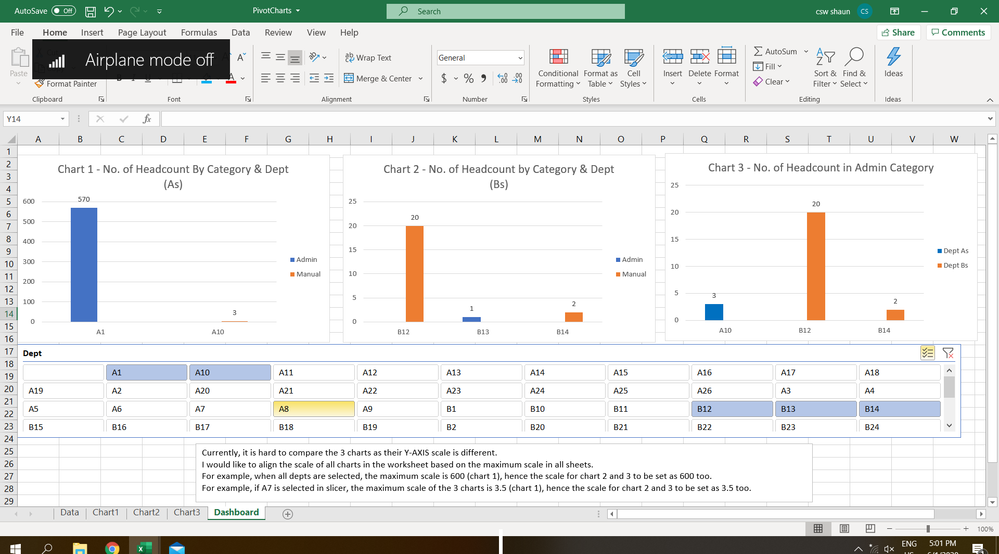Select B1 in Dept slicer
Viewport: 999px width, 554px height.
pos(481,409)
